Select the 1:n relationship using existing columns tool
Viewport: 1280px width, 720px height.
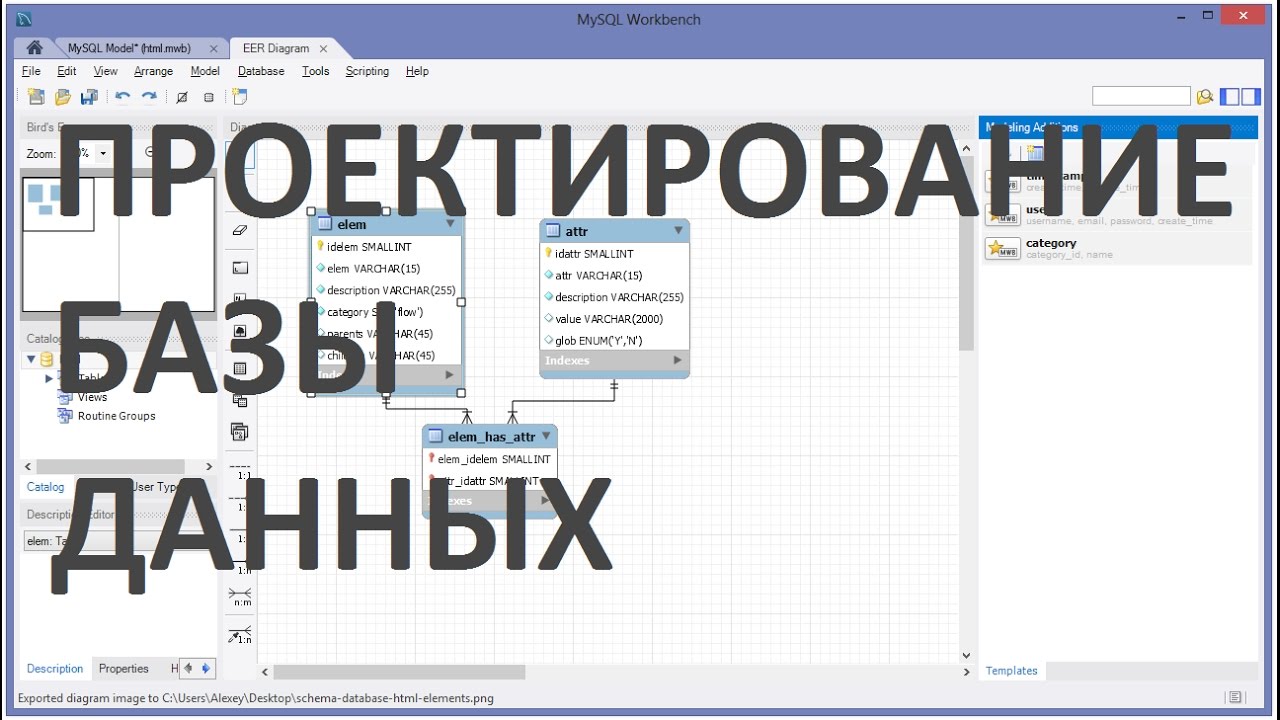point(240,634)
